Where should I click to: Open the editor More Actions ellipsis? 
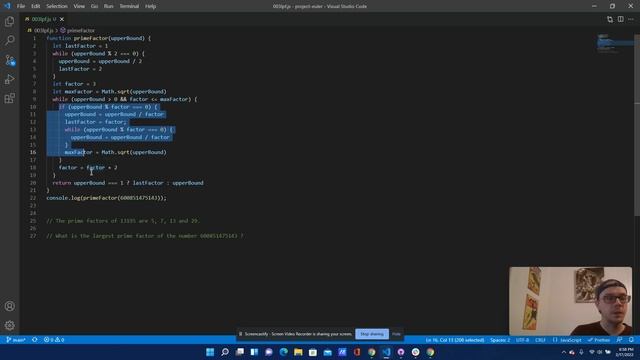631,19
